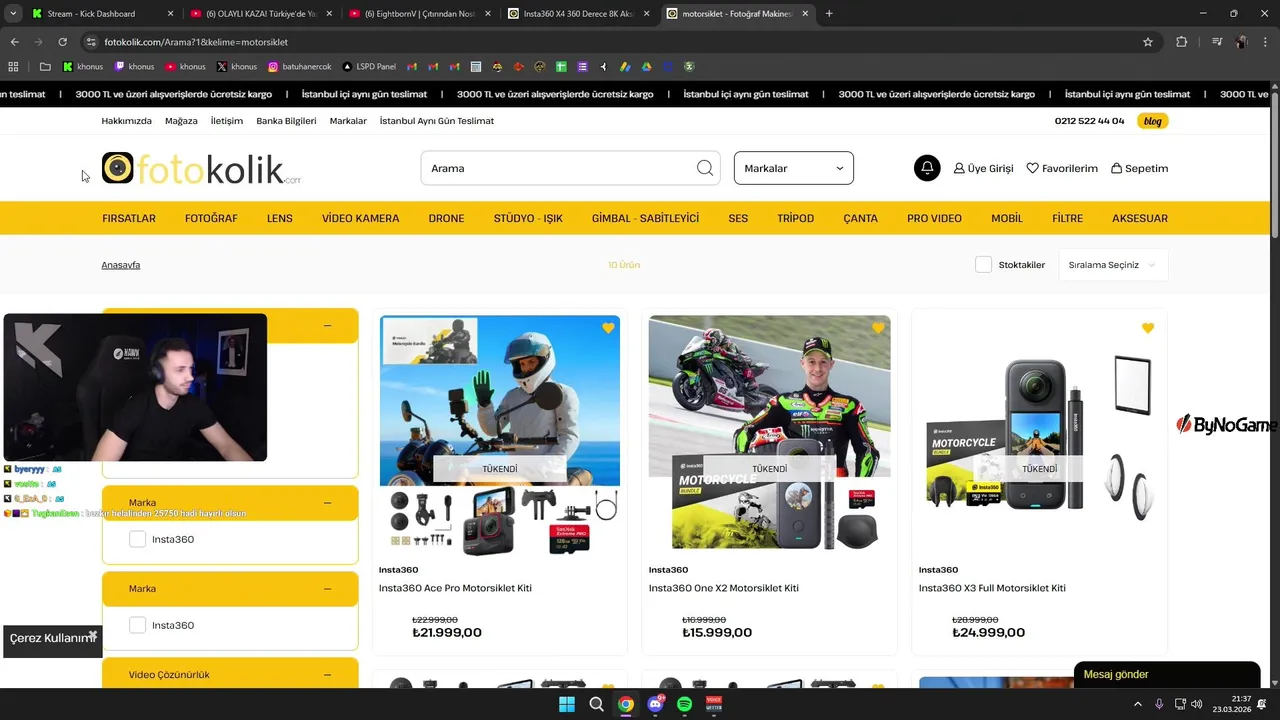This screenshot has height=720, width=1280.
Task: Show hidden tray icons chevron
Action: 1138,704
